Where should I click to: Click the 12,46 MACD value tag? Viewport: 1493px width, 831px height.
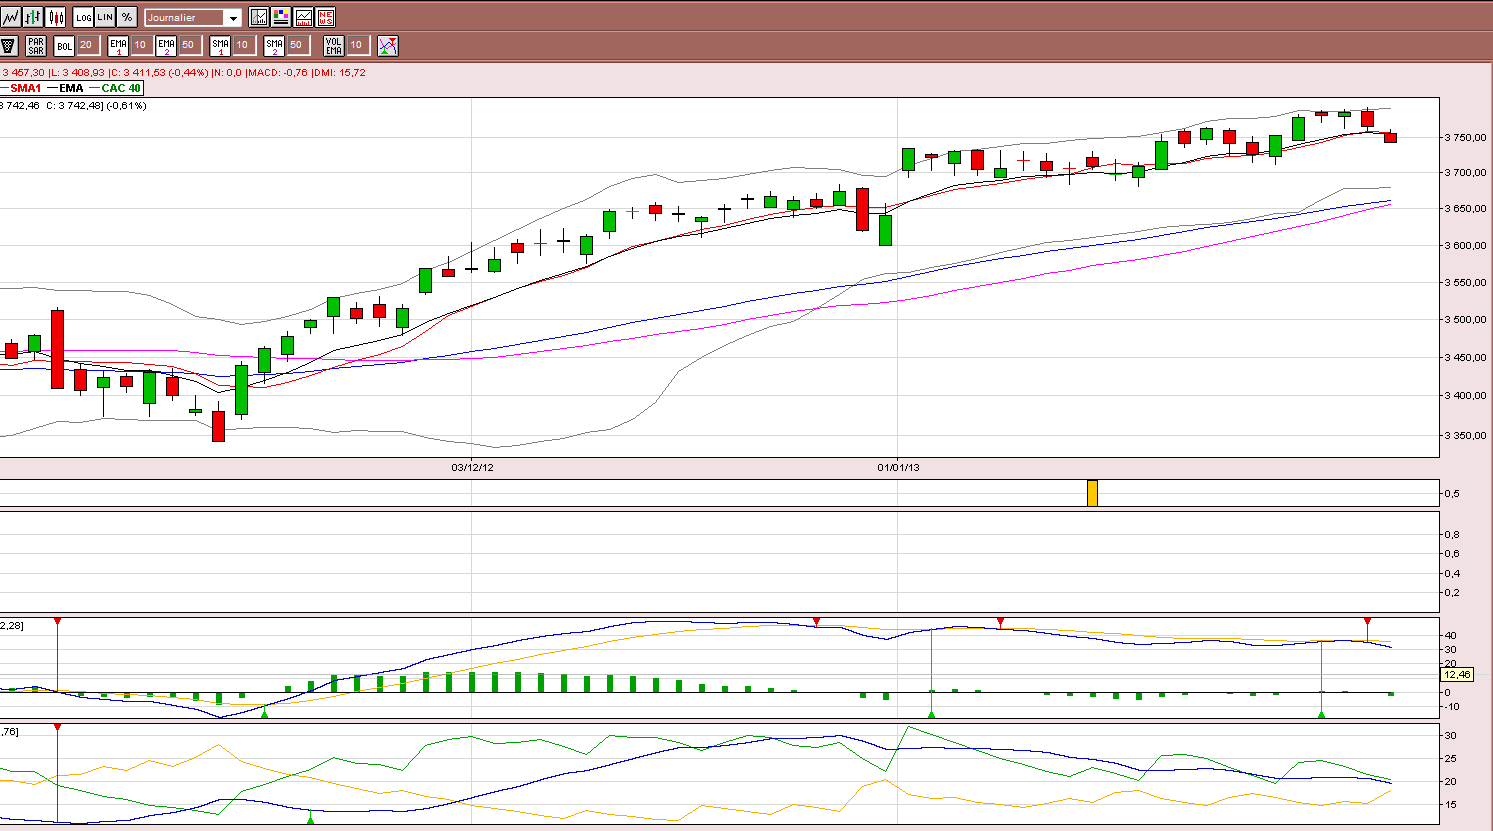point(1458,675)
